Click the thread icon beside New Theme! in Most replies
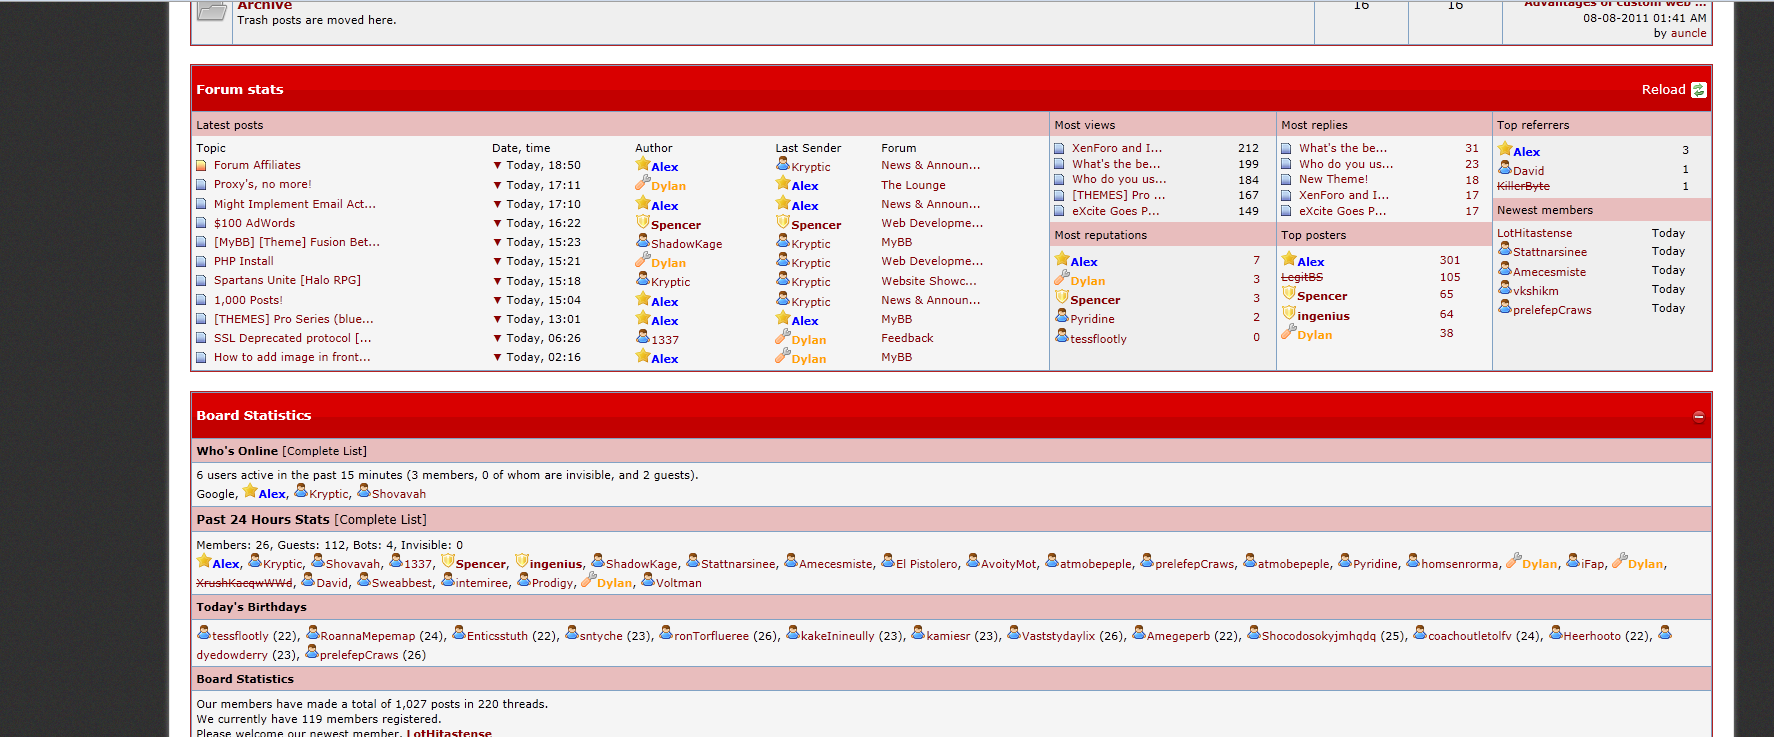 pyautogui.click(x=1286, y=180)
